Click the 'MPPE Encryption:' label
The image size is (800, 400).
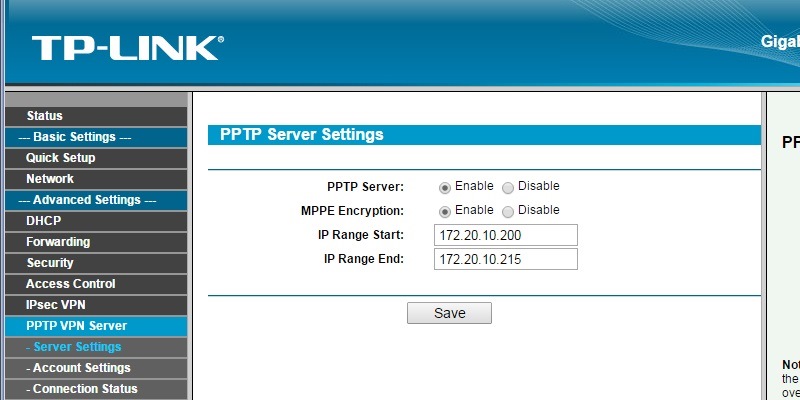[x=353, y=211]
